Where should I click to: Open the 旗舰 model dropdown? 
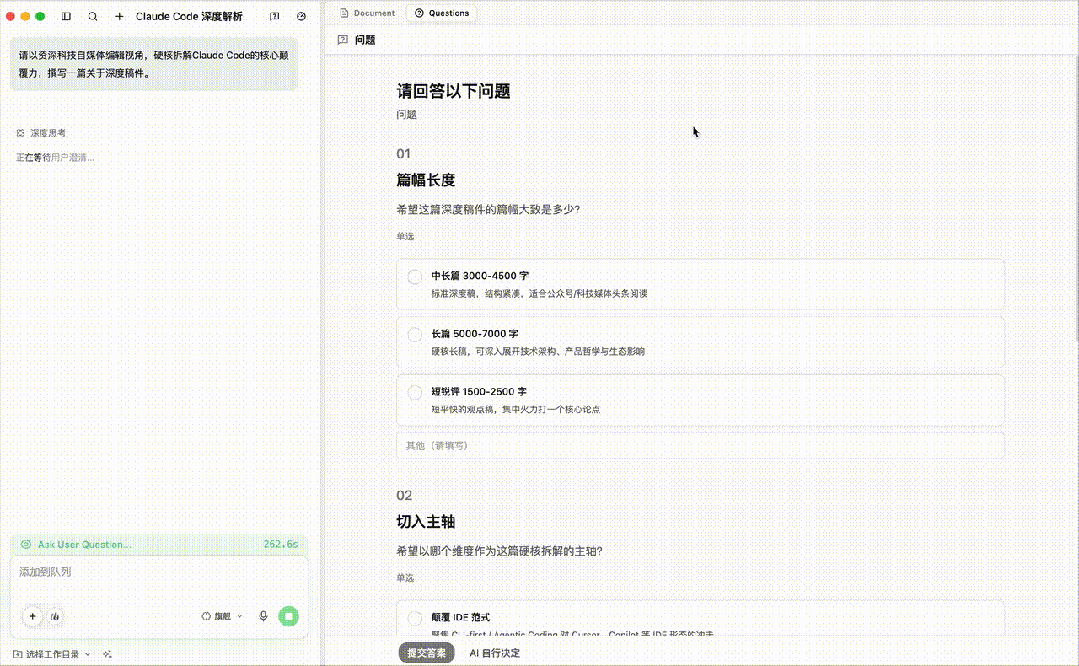[x=222, y=616]
